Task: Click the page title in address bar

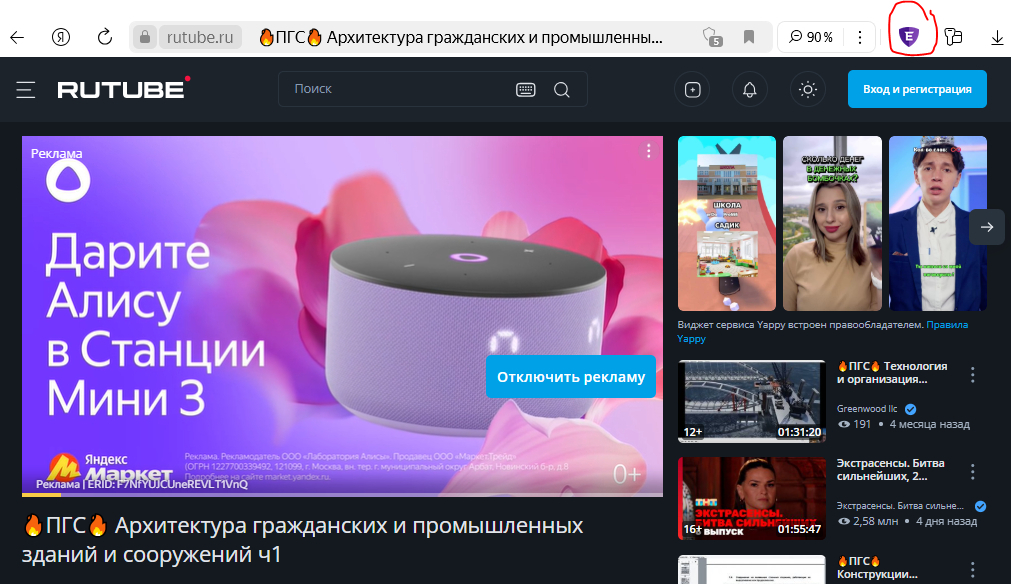Action: (461, 37)
